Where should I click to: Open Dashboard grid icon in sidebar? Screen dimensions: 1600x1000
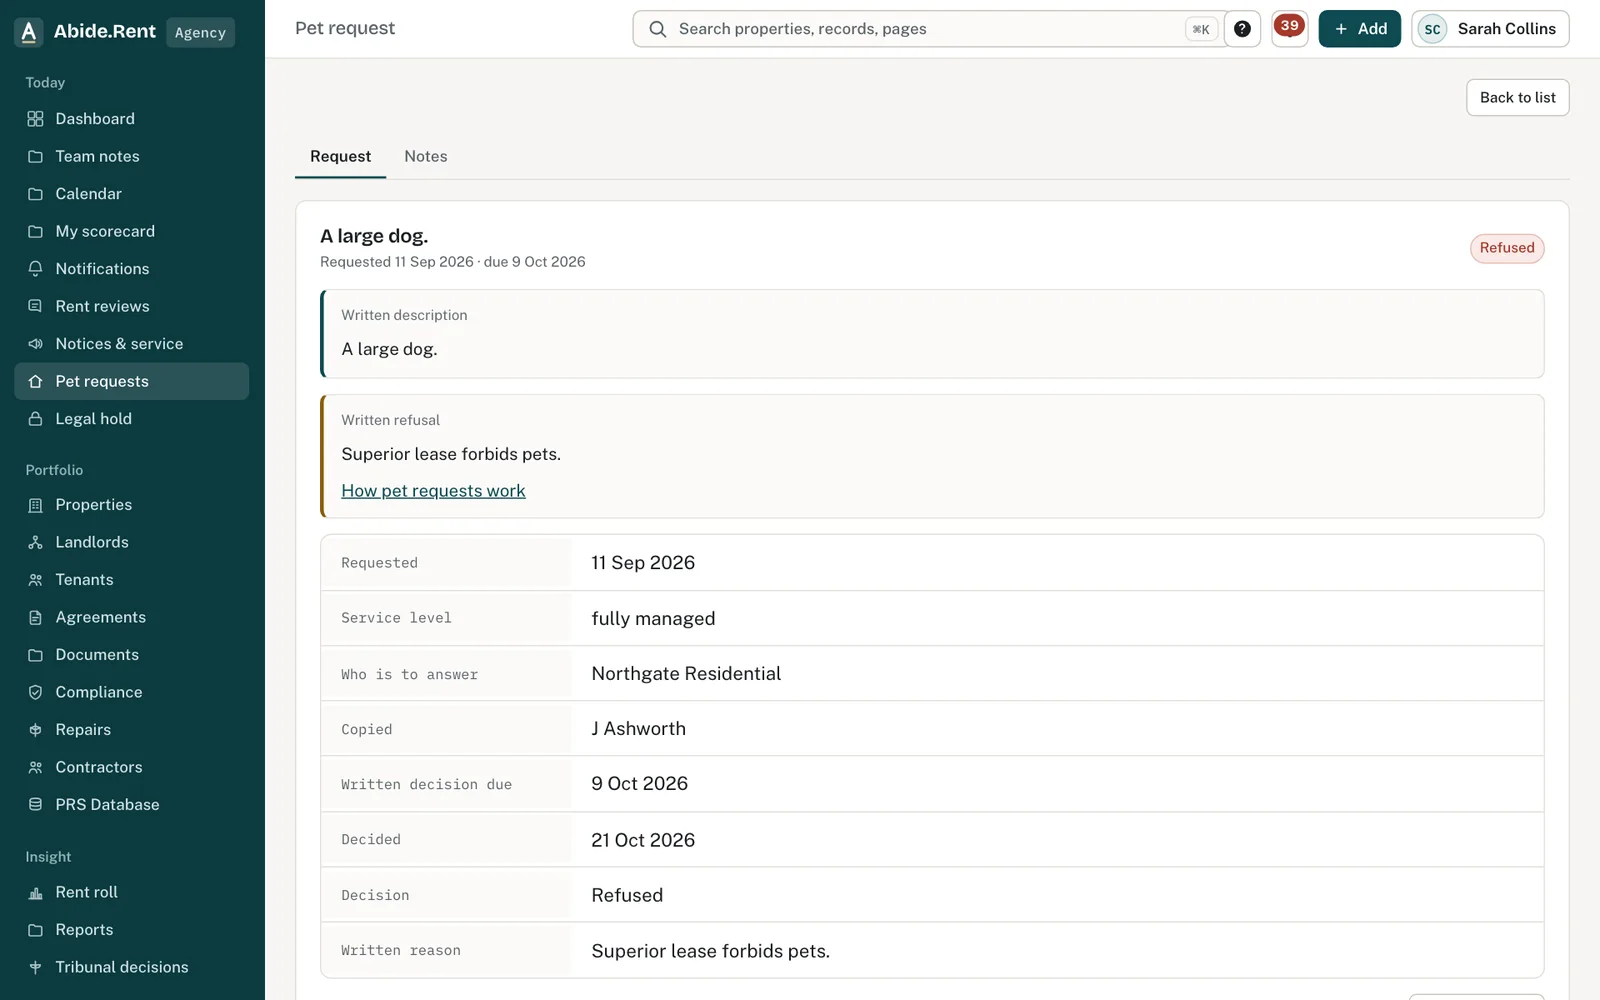(x=35, y=119)
